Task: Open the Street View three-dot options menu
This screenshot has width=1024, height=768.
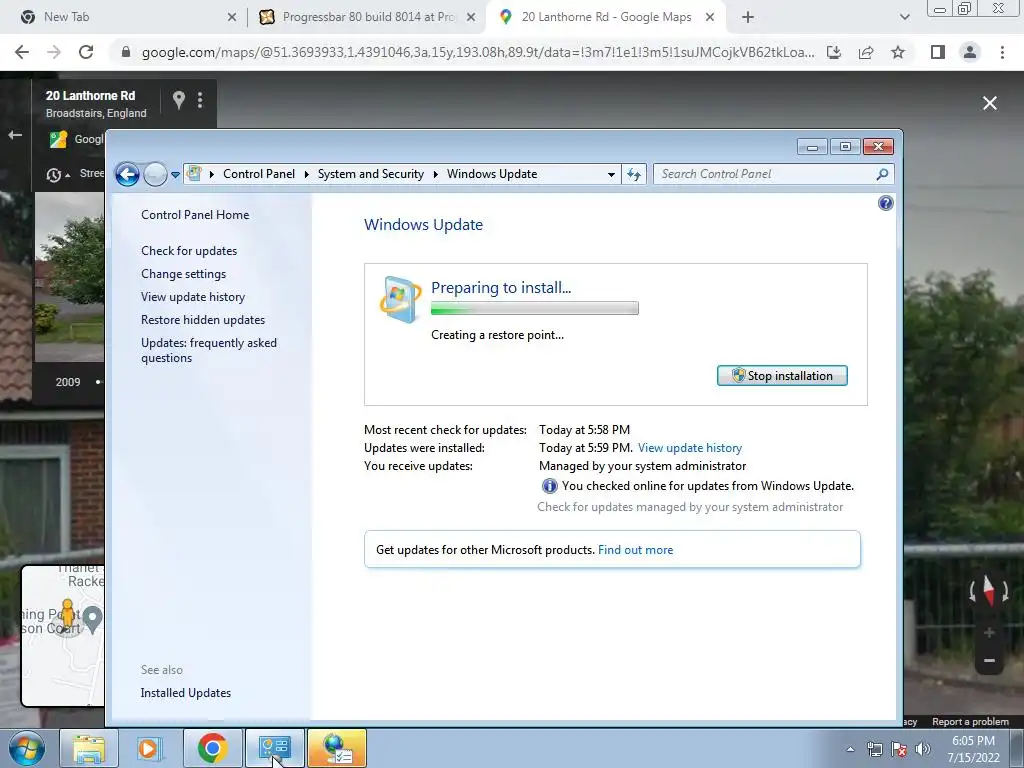Action: click(x=200, y=100)
